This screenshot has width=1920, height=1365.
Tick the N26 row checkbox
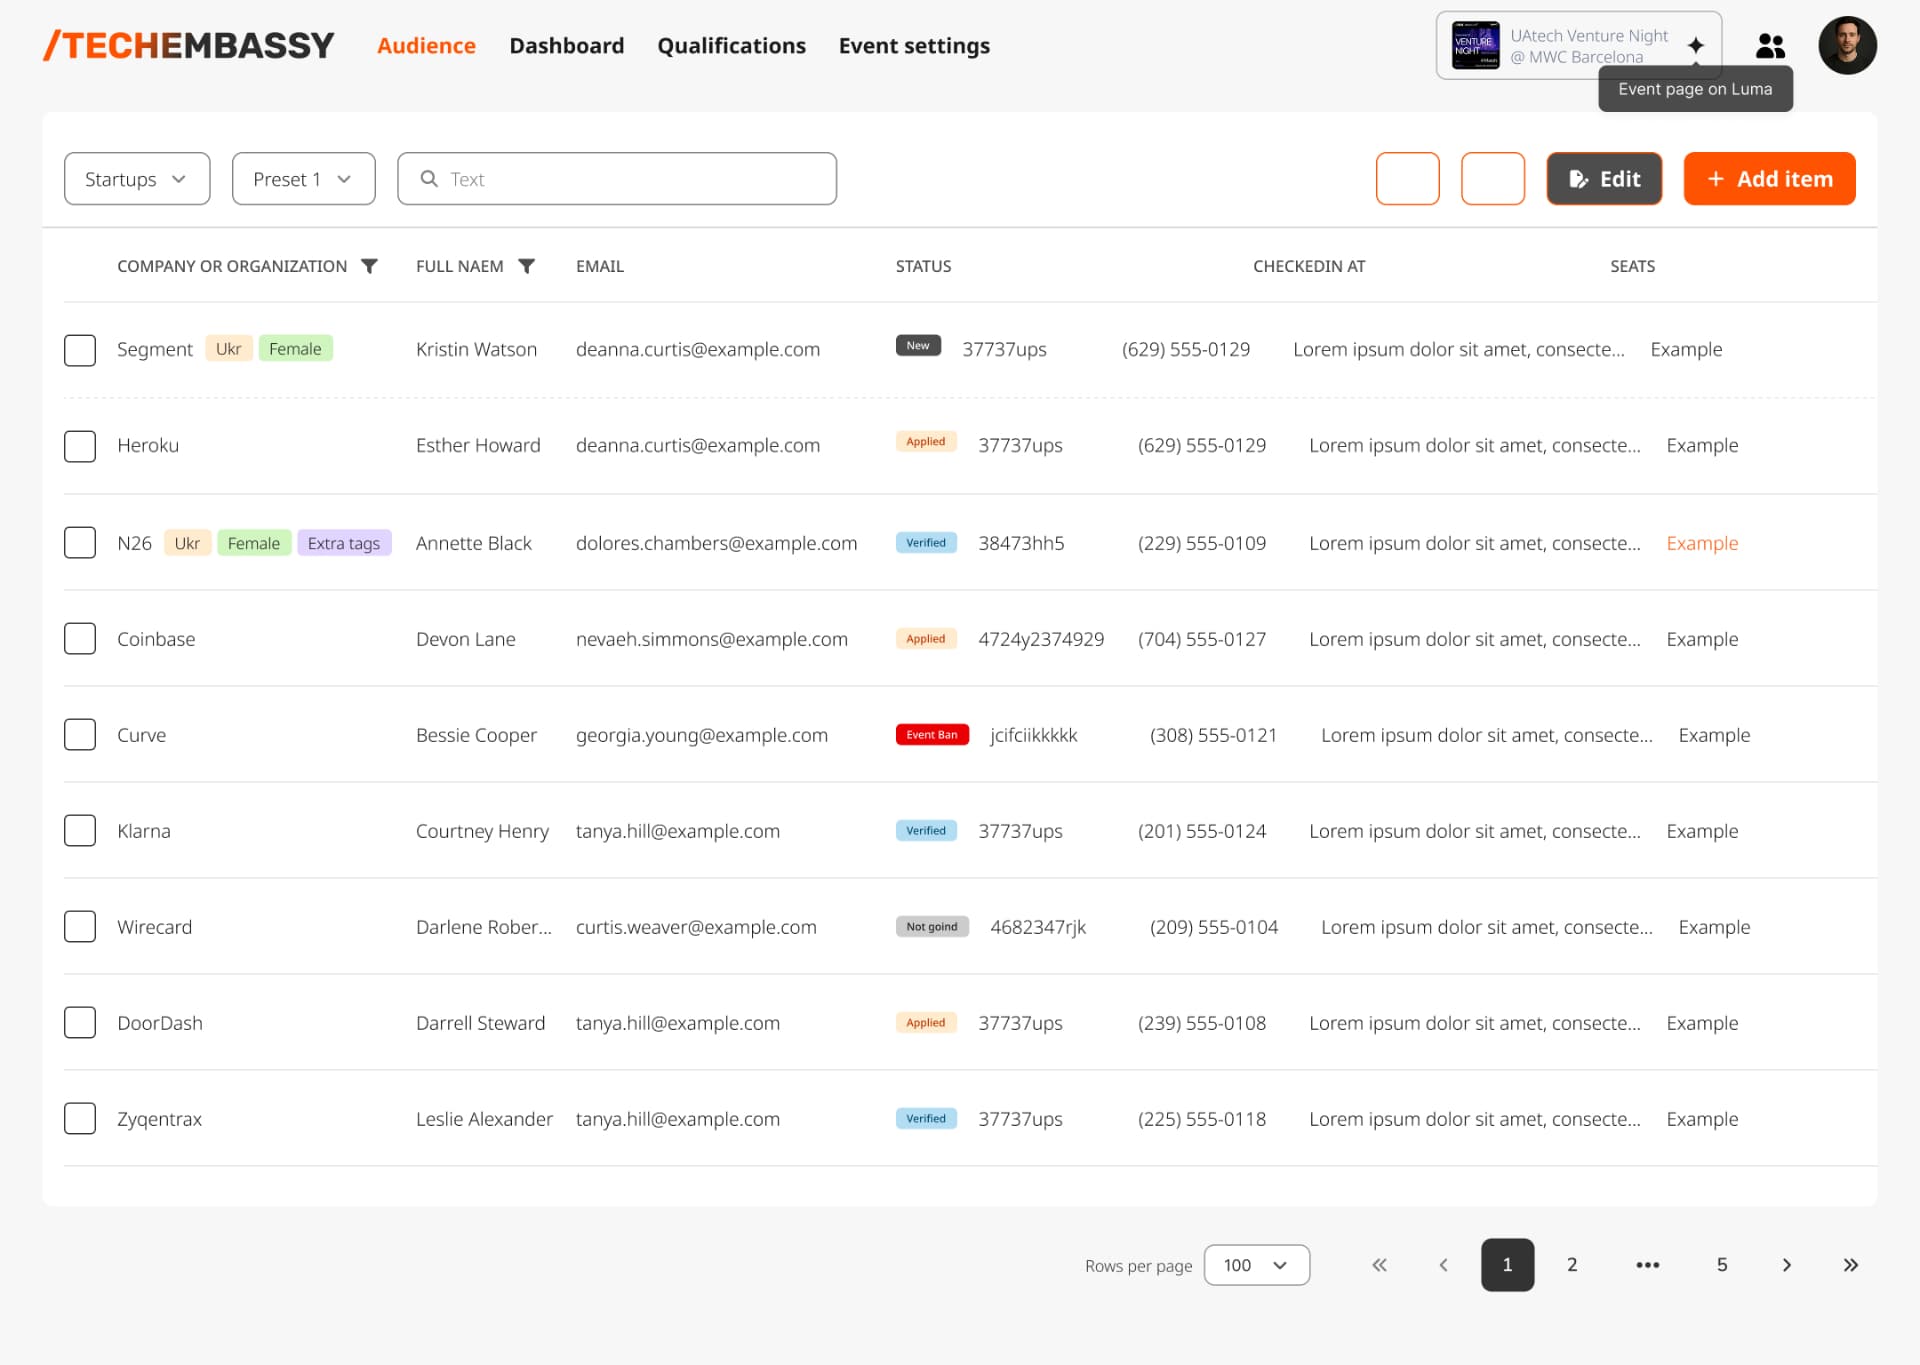pyautogui.click(x=80, y=543)
